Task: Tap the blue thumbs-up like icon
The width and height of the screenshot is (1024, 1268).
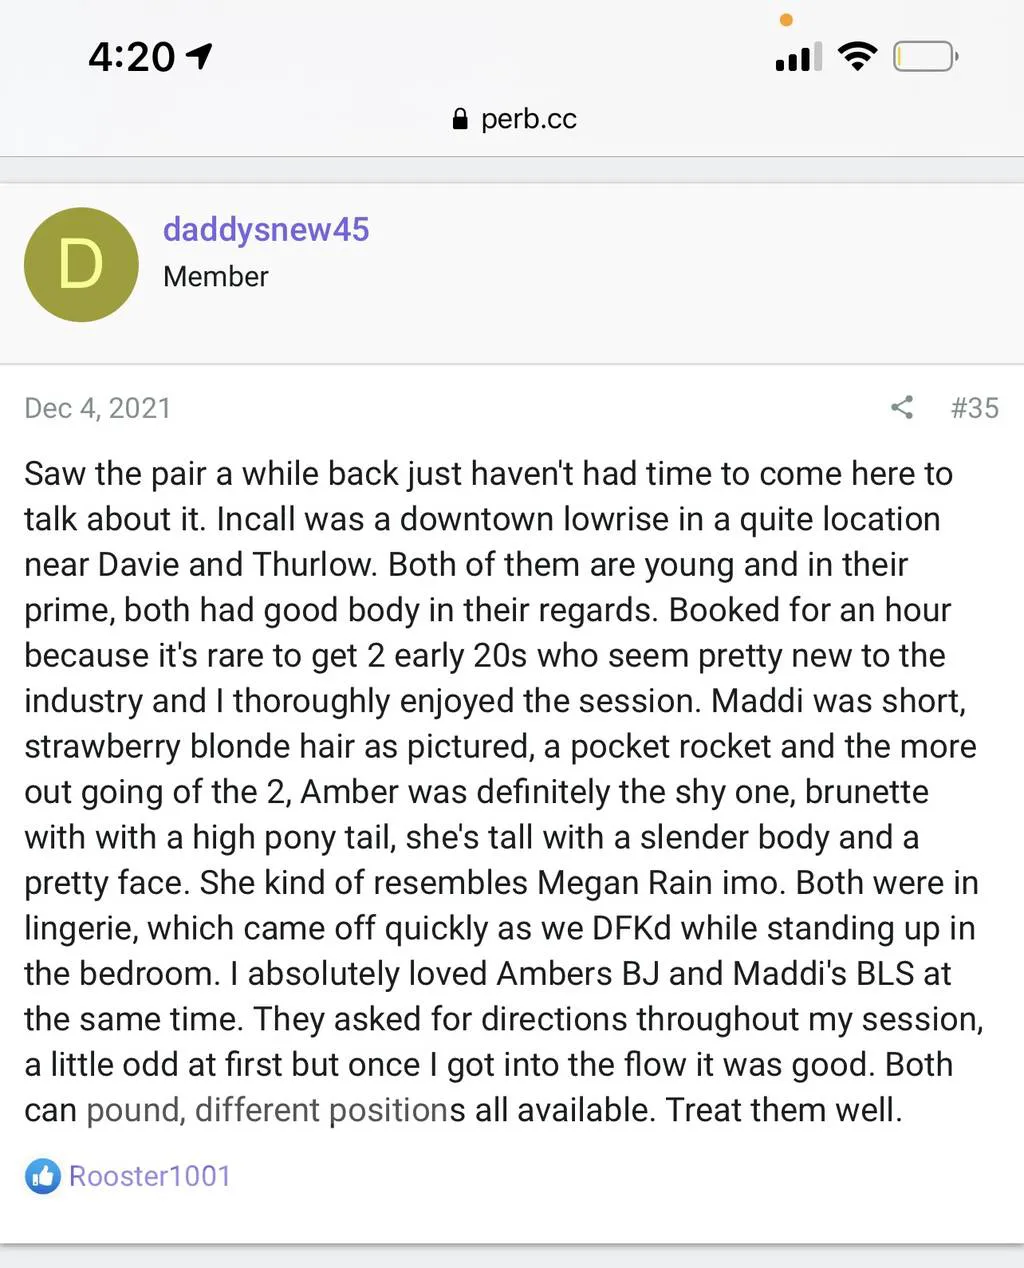Action: pyautogui.click(x=42, y=1176)
